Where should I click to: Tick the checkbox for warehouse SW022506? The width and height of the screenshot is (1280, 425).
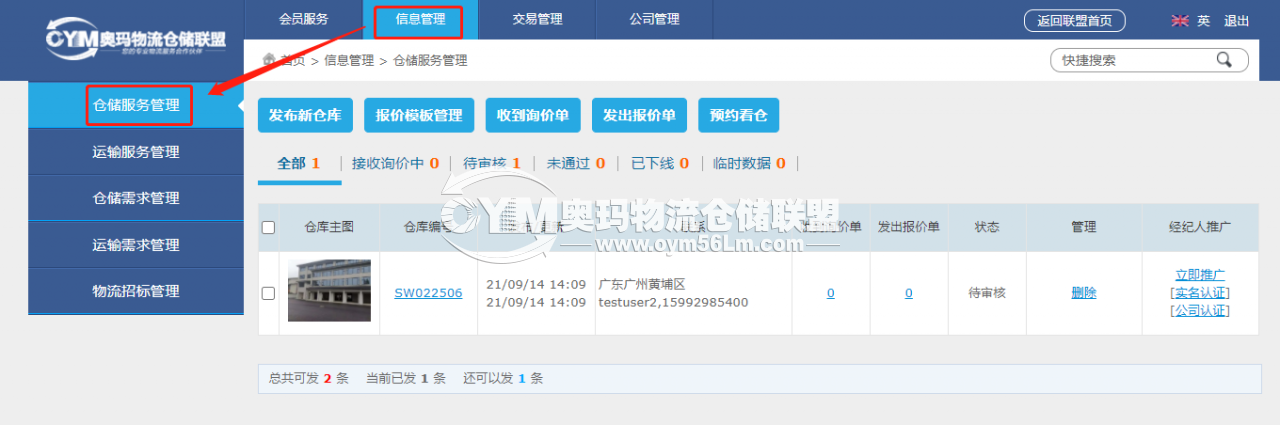(x=268, y=293)
